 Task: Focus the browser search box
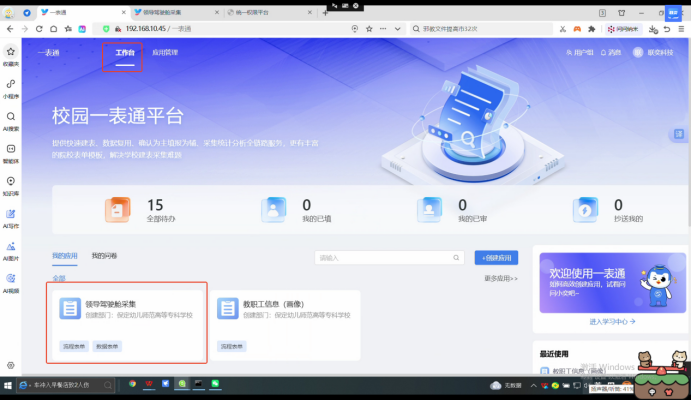(481, 29)
